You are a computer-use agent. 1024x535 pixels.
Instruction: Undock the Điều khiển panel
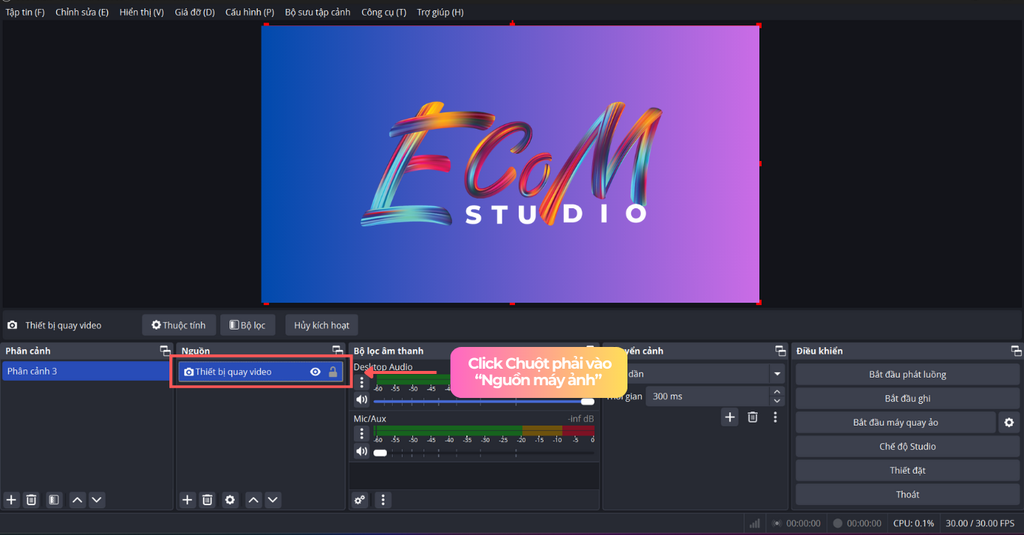[1016, 351]
